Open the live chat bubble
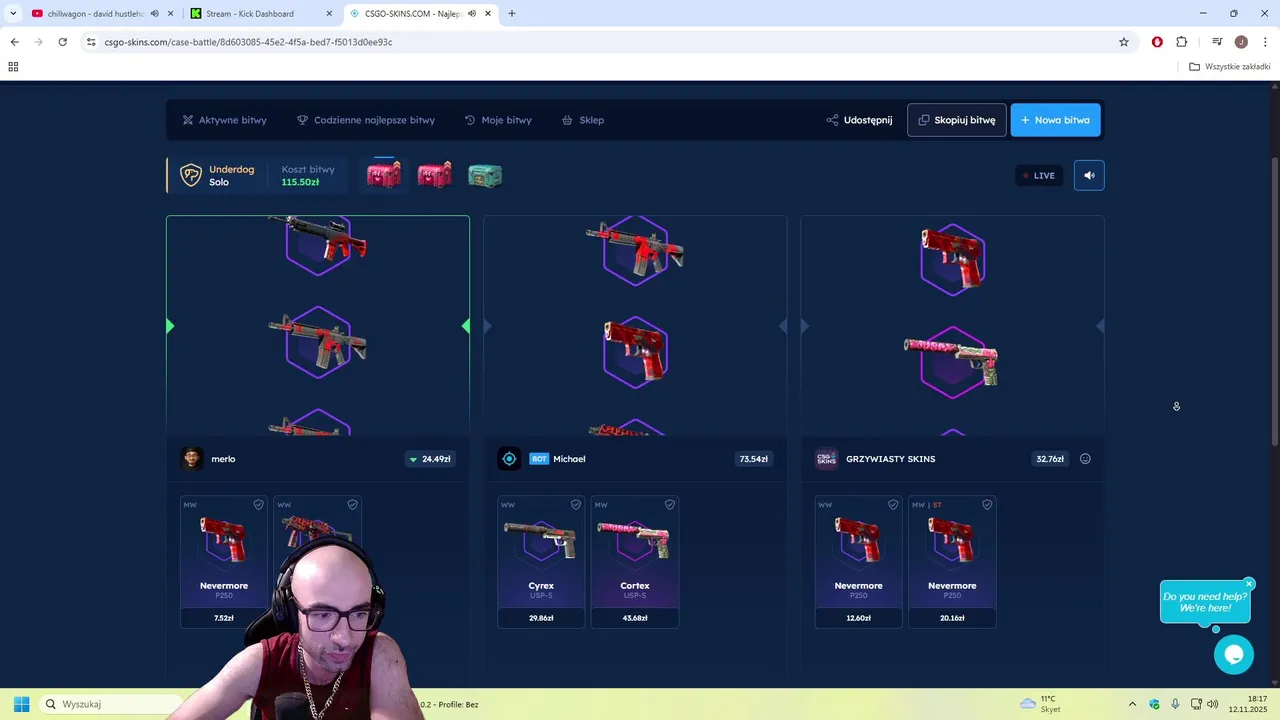Screen dimensions: 1280x720 (x=1233, y=655)
